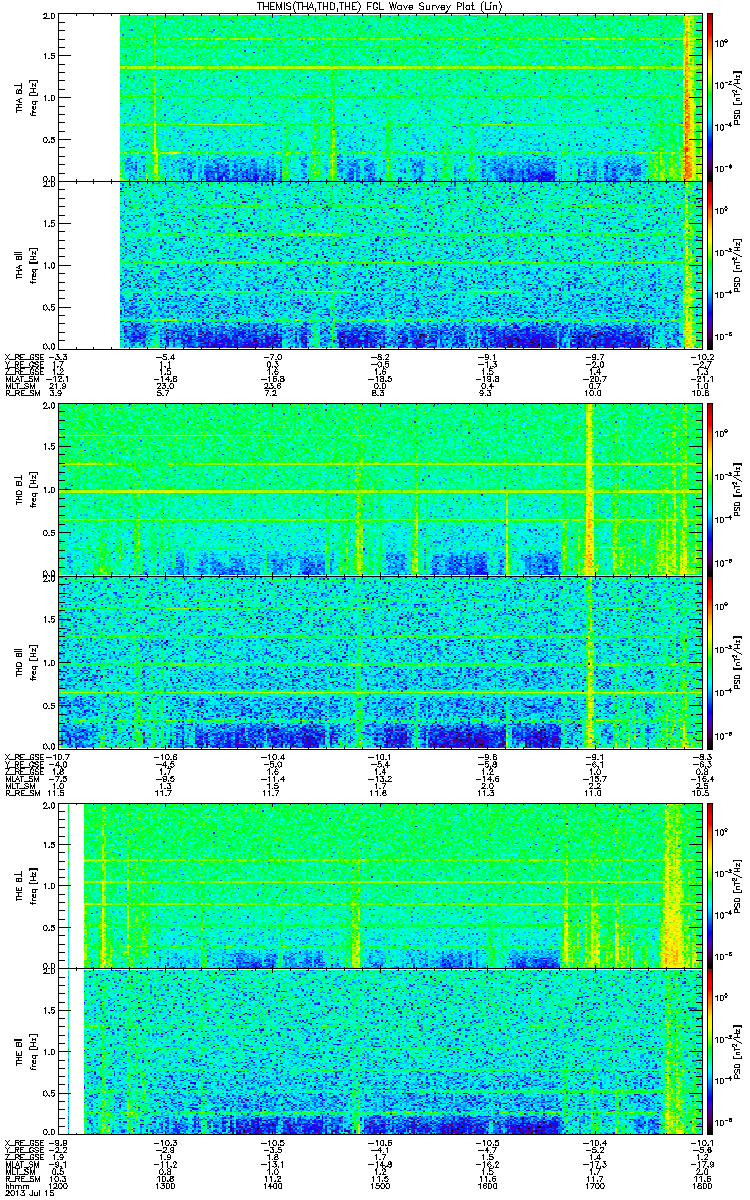Click the THE BL spectrogram panel

pyautogui.click(x=380, y=885)
